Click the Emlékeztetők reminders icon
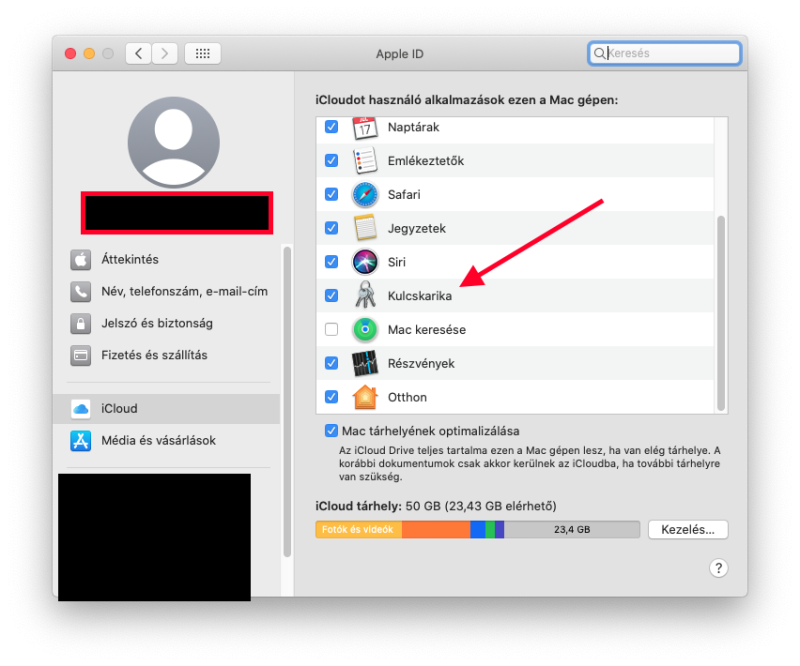800x666 pixels. tap(365, 161)
